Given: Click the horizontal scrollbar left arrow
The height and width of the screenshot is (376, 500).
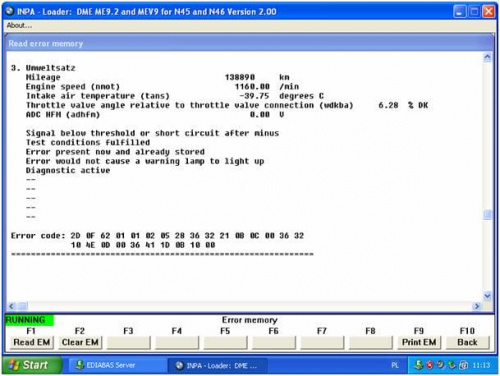Looking at the screenshot, I should pos(12,306).
